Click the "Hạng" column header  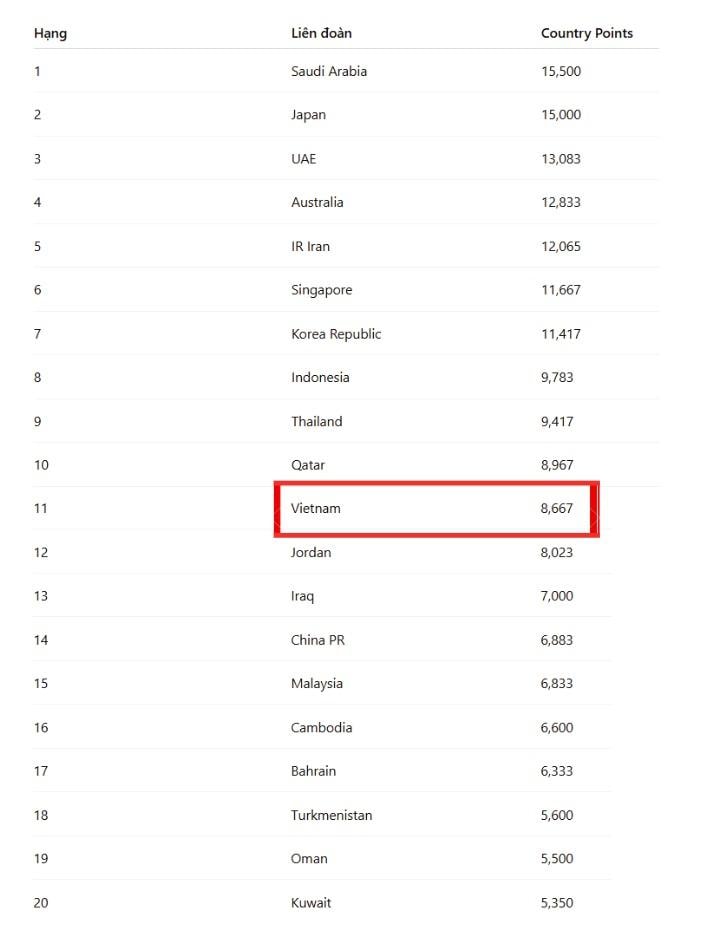[50, 33]
